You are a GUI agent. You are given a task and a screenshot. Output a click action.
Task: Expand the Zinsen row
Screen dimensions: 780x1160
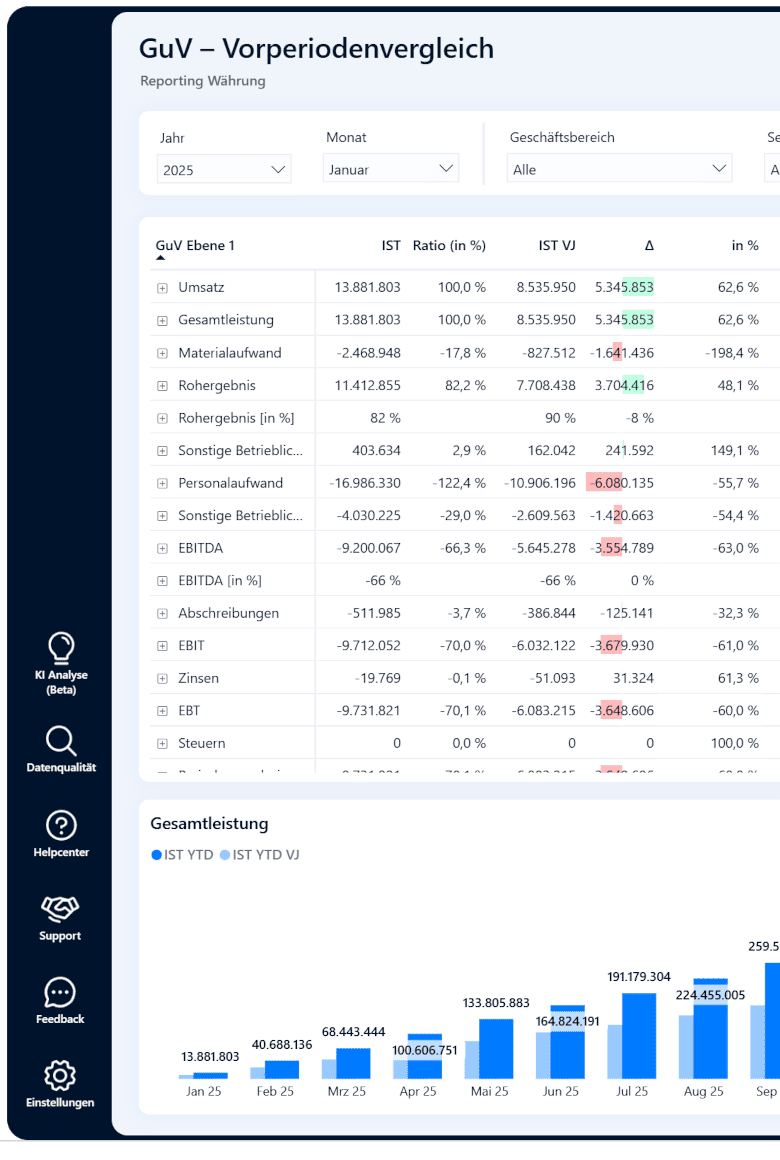162,678
